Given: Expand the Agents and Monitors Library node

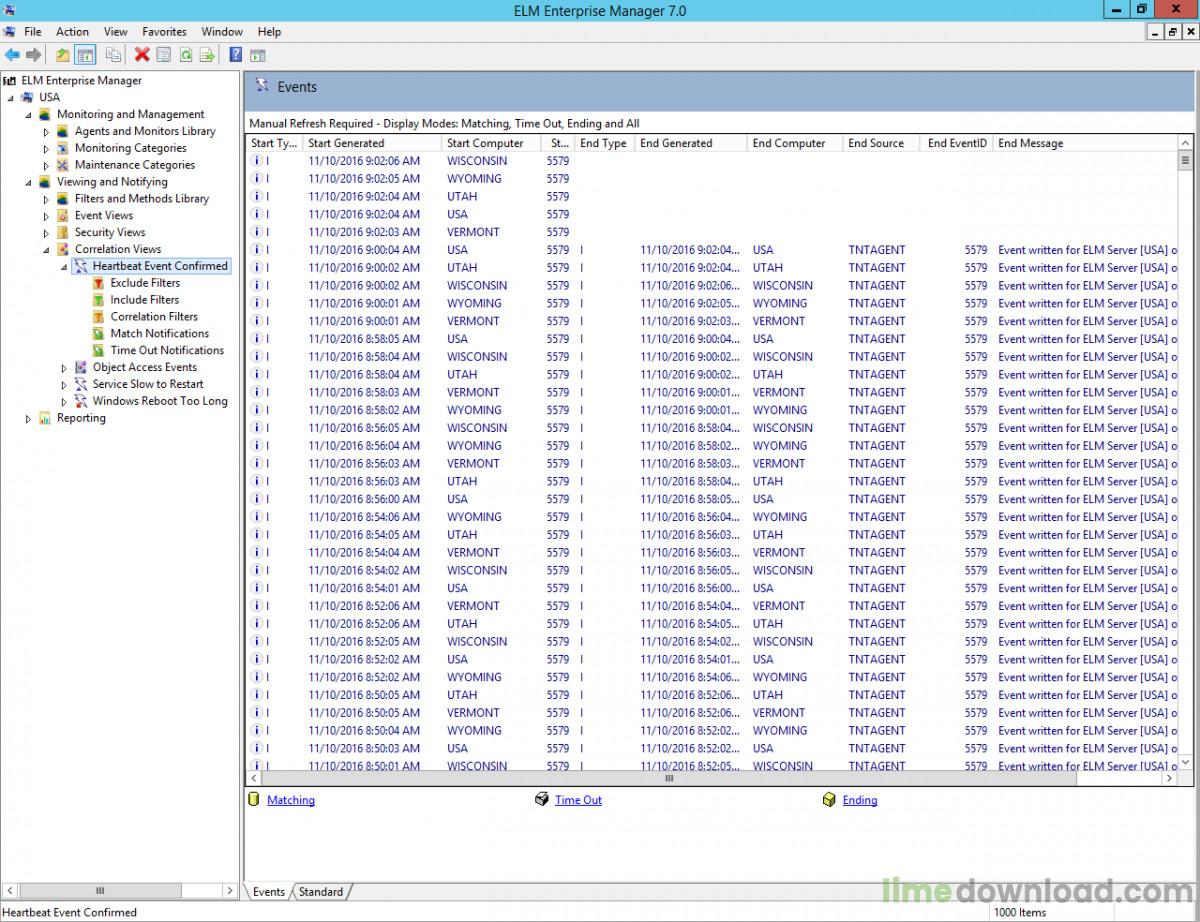Looking at the screenshot, I should [46, 132].
